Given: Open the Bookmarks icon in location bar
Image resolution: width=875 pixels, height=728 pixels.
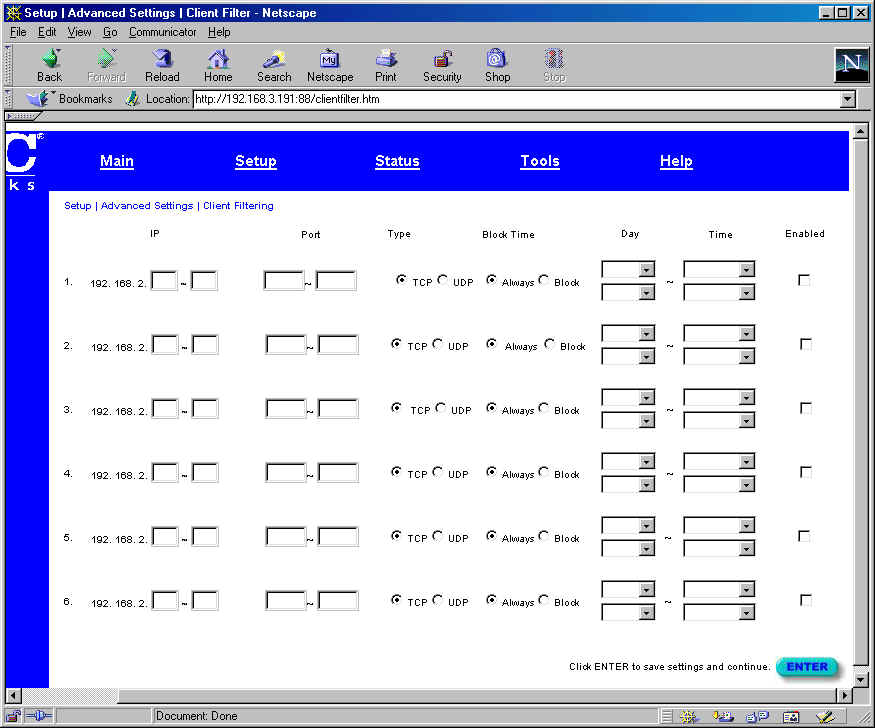Looking at the screenshot, I should (38, 99).
